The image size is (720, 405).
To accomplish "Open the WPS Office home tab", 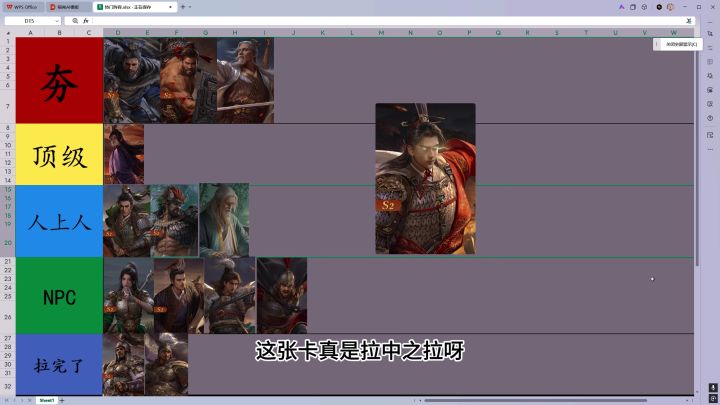I will click(x=22, y=7).
